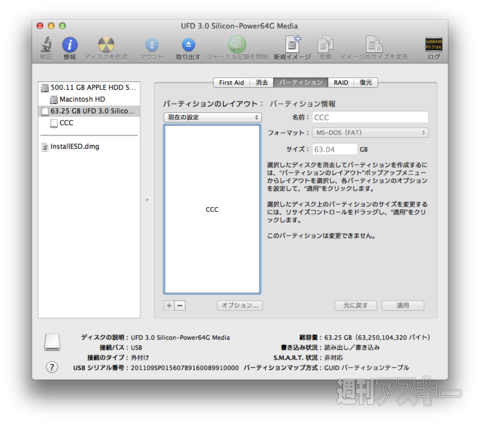Click the USB serial number text
Viewport: 480px width, 424px height.
(185, 368)
